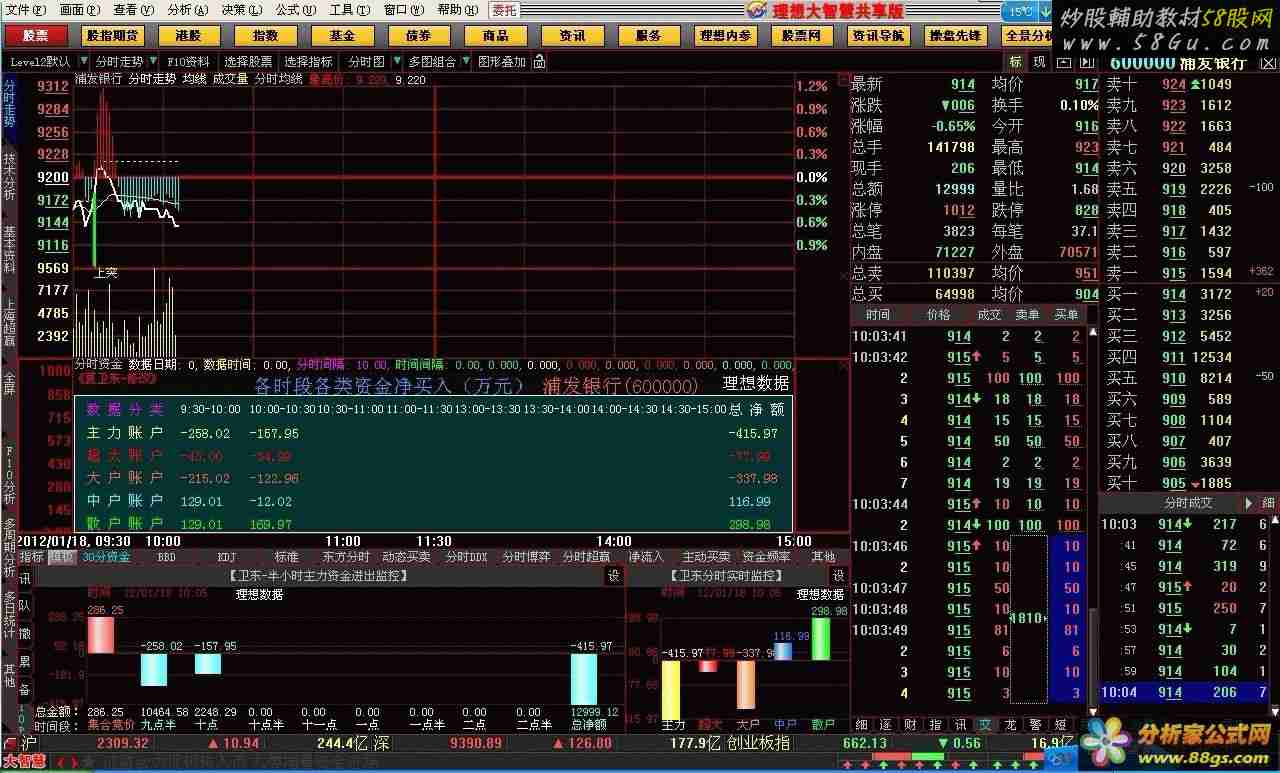Click the 龙 tab below the tick list
The height and width of the screenshot is (773, 1280).
1009,724
